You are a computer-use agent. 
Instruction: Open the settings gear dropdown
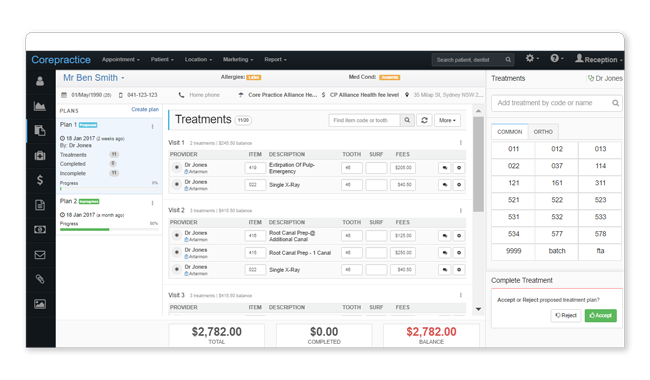(532, 59)
